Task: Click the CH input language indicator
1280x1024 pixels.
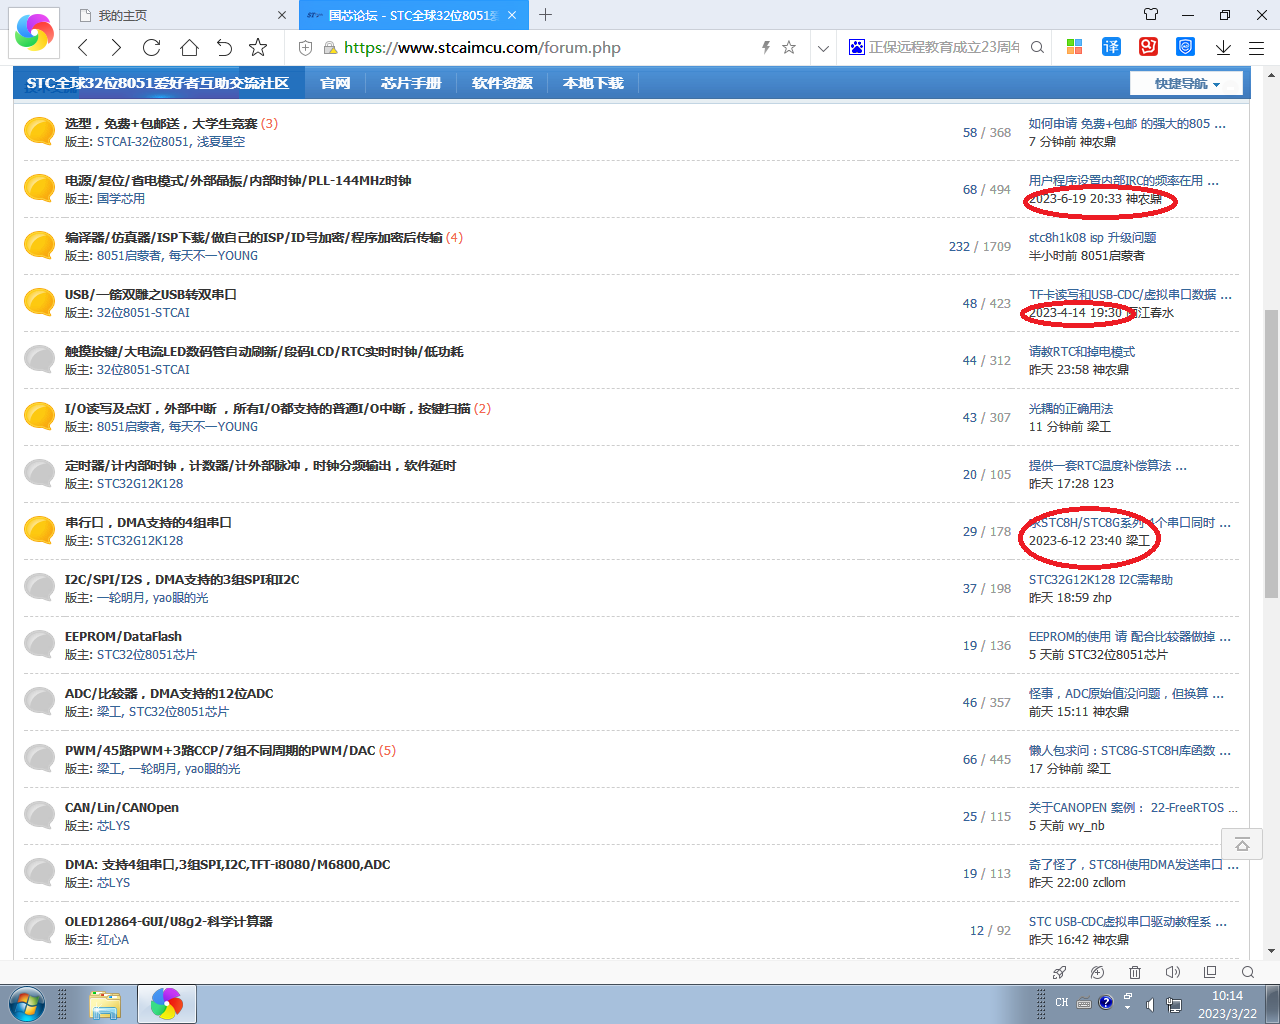Action: (x=1061, y=1002)
